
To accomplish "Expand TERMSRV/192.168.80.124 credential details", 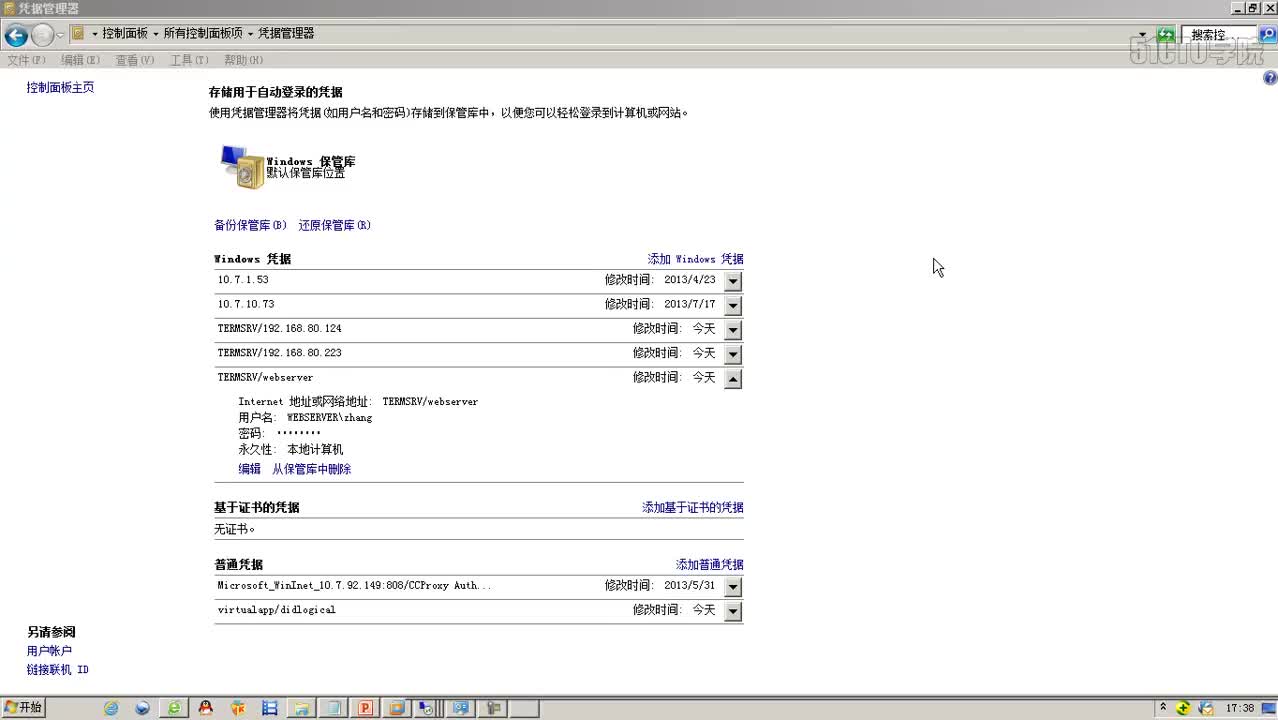I will pyautogui.click(x=733, y=330).
